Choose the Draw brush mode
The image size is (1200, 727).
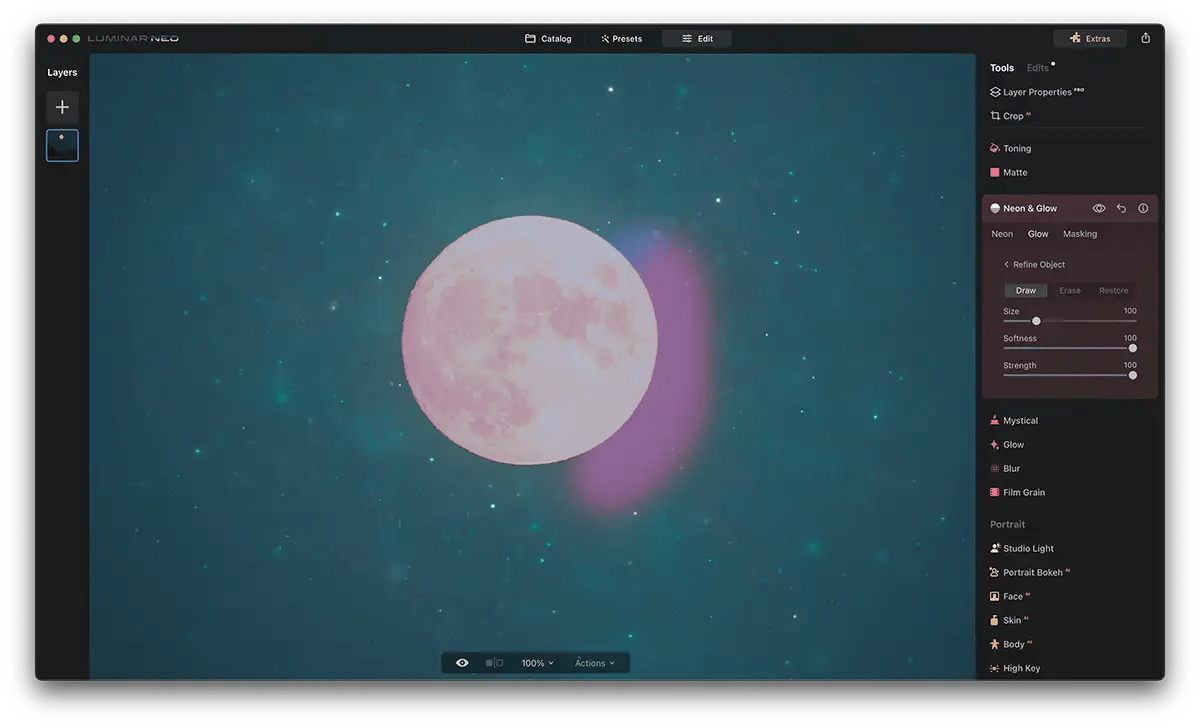(1026, 291)
